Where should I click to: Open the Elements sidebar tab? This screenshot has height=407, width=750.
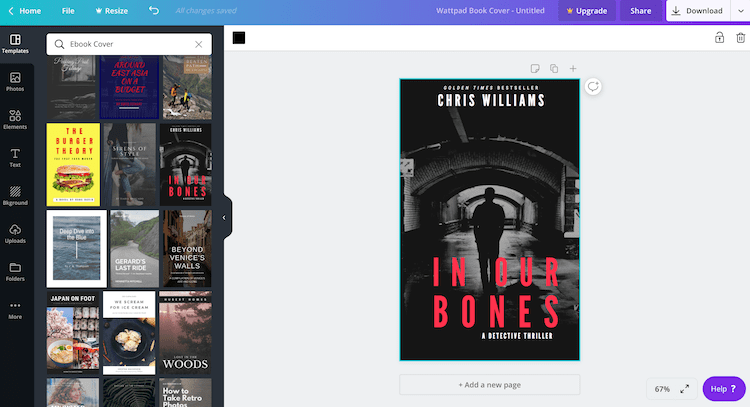[x=15, y=120]
